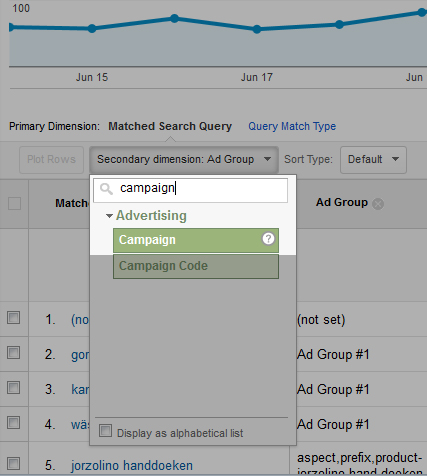Viewport: 427px width, 476px height.
Task: Click the Advertising category label
Action: tap(151, 215)
